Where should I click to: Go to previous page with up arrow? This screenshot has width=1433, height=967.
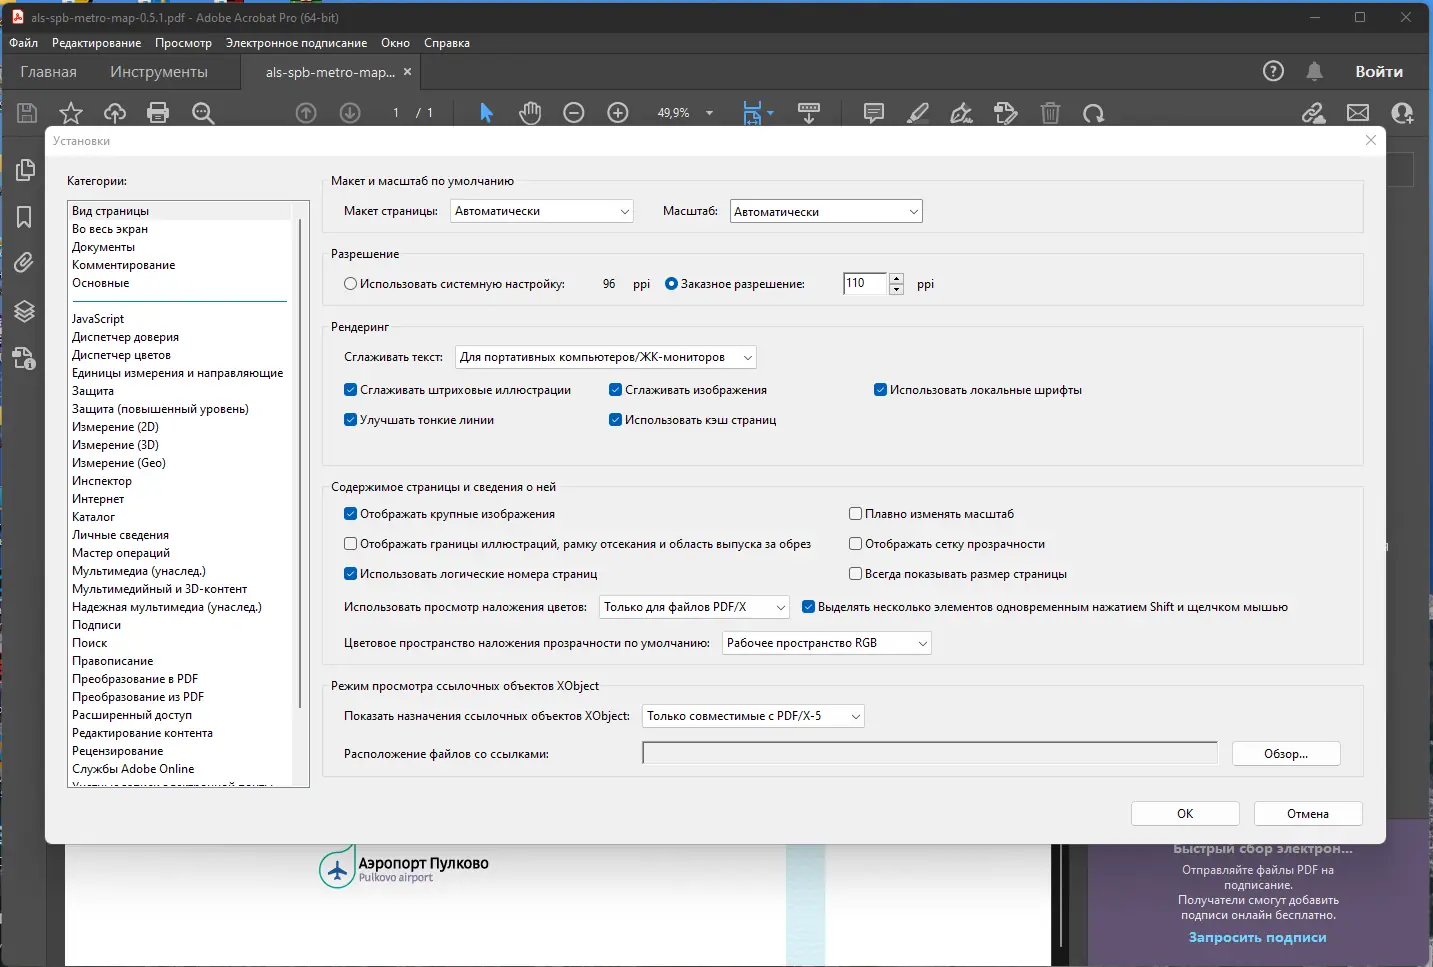pos(306,113)
